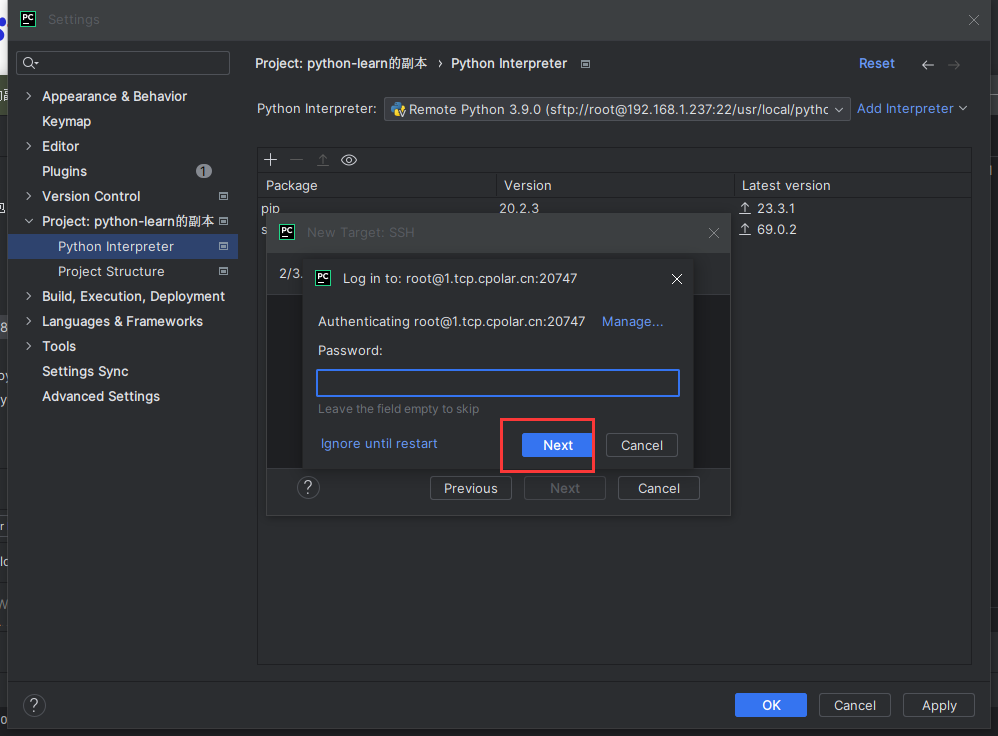Image resolution: width=998 pixels, height=736 pixels.
Task: Click the Reset link at top right
Action: [x=876, y=63]
